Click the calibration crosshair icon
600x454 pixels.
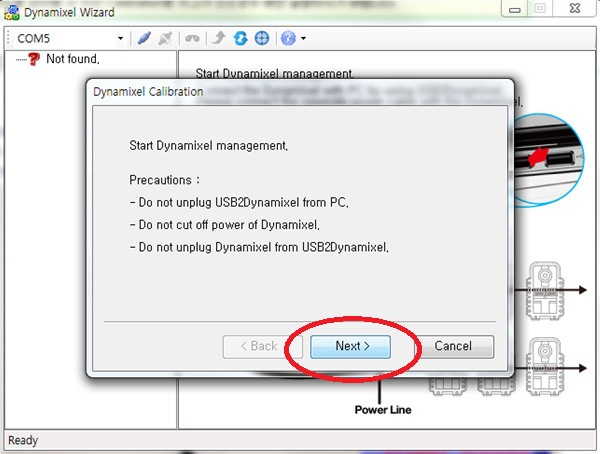pyautogui.click(x=262, y=38)
